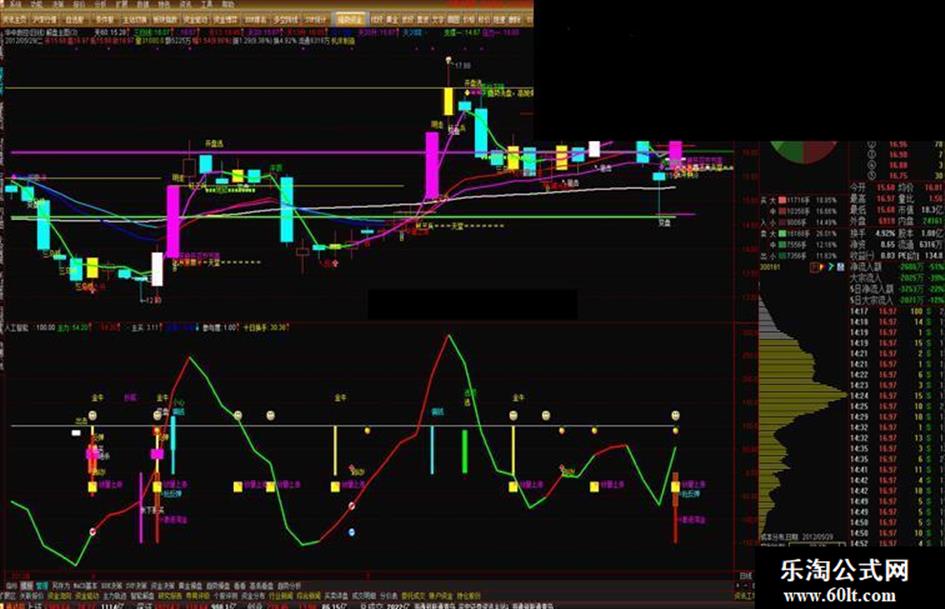Click the 十日换手 30.36 indicator value

(x=265, y=327)
